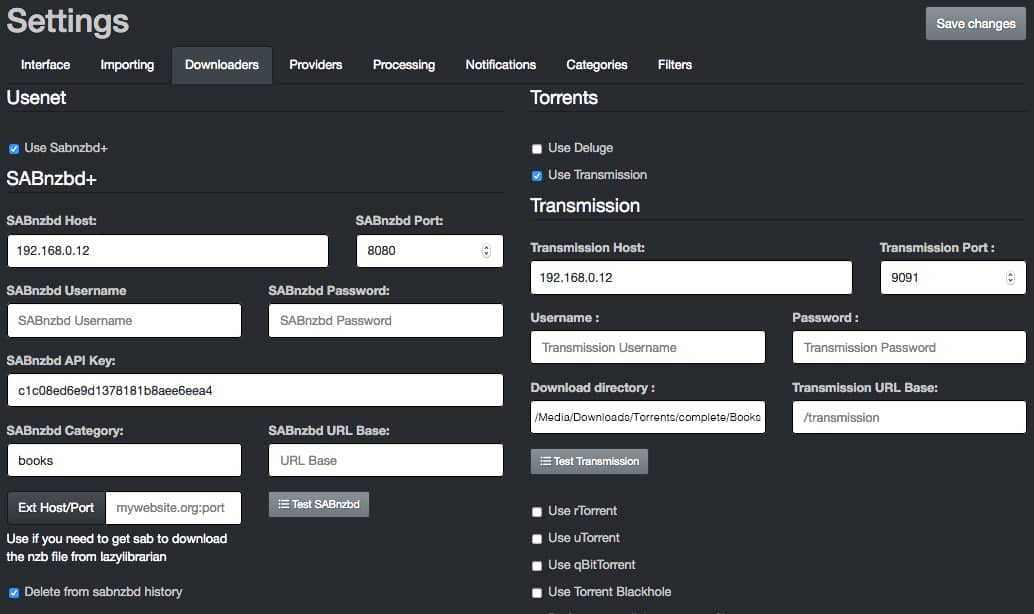Click the Save changes button
Image resolution: width=1034 pixels, height=614 pixels.
point(975,24)
